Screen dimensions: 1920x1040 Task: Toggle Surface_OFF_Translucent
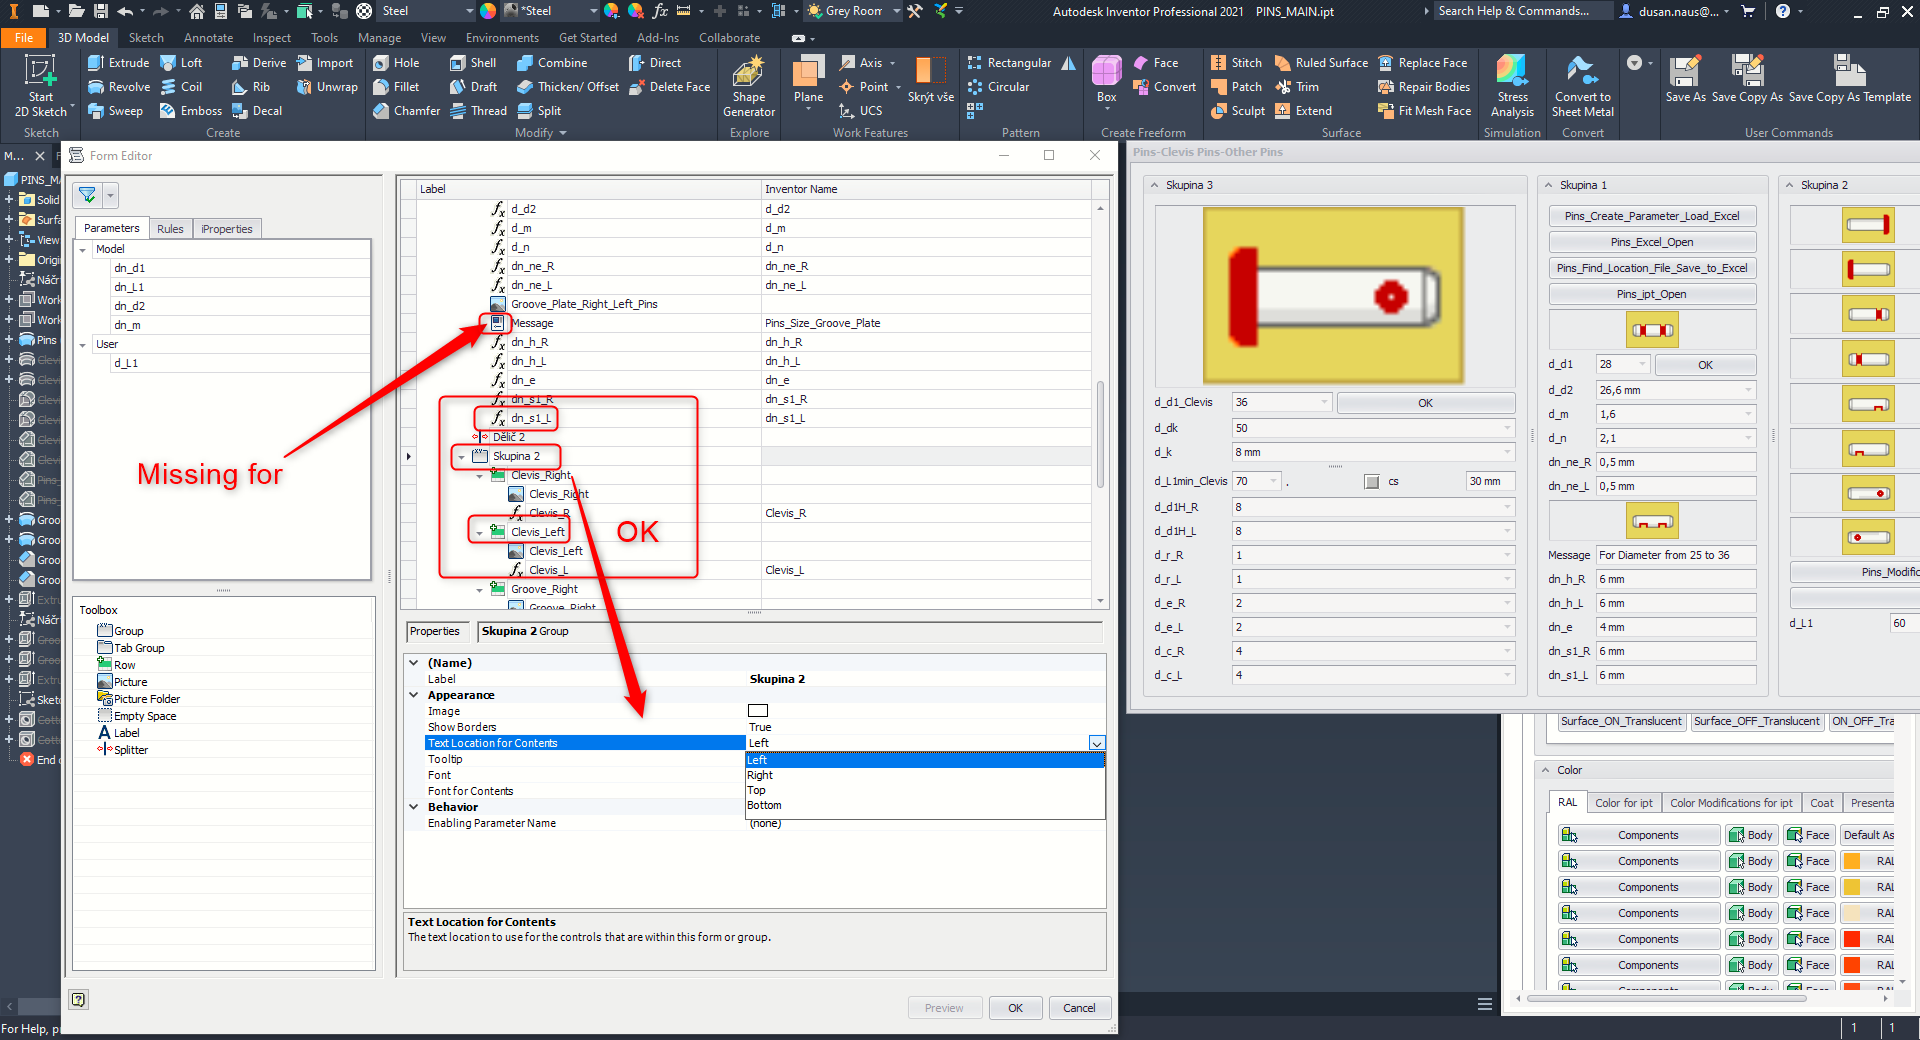pyautogui.click(x=1757, y=721)
